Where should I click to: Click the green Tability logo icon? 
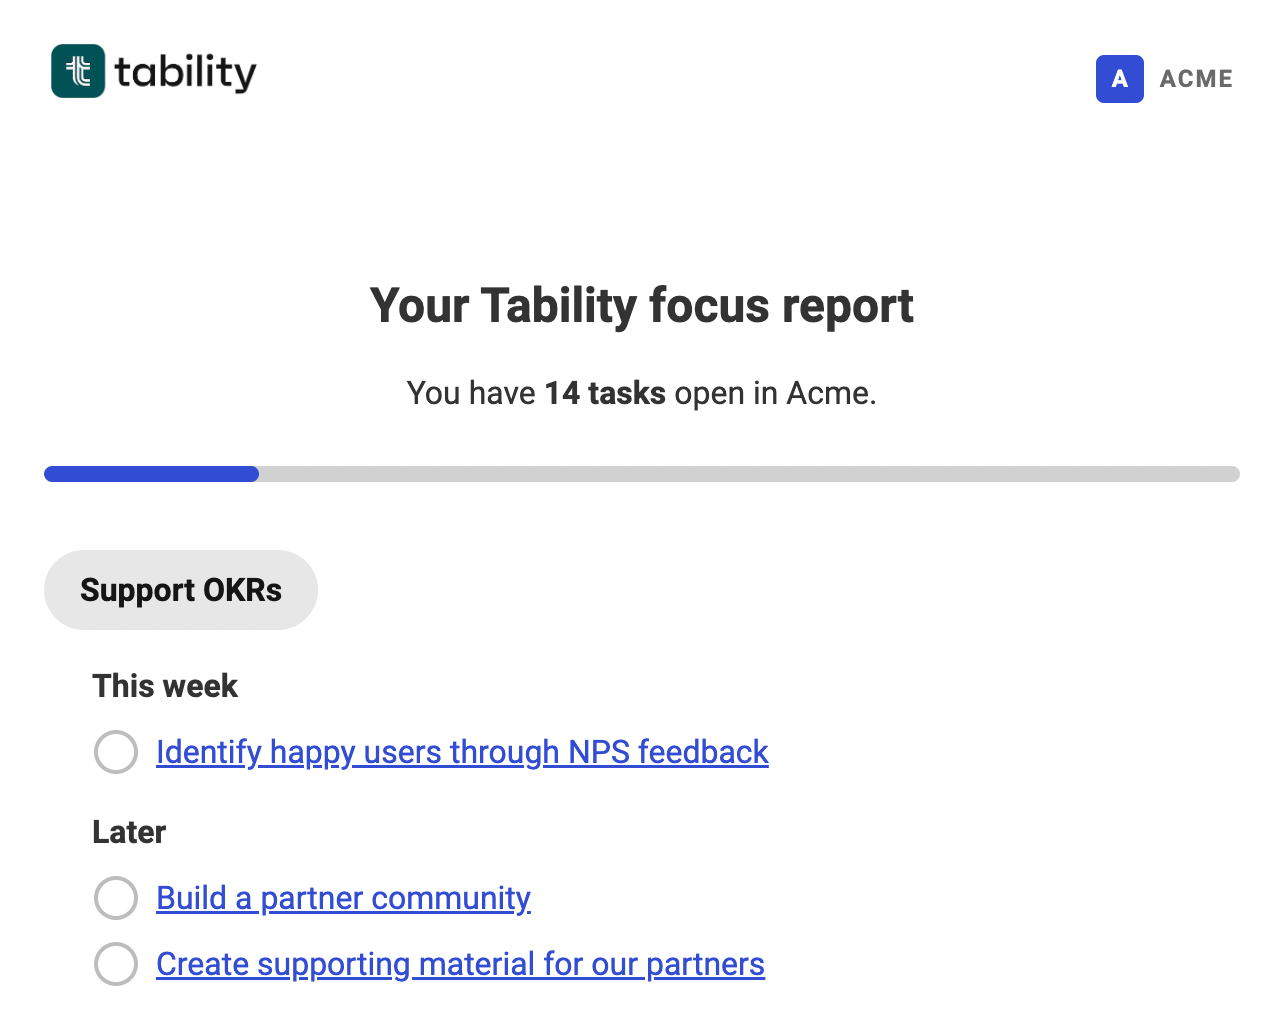point(78,71)
